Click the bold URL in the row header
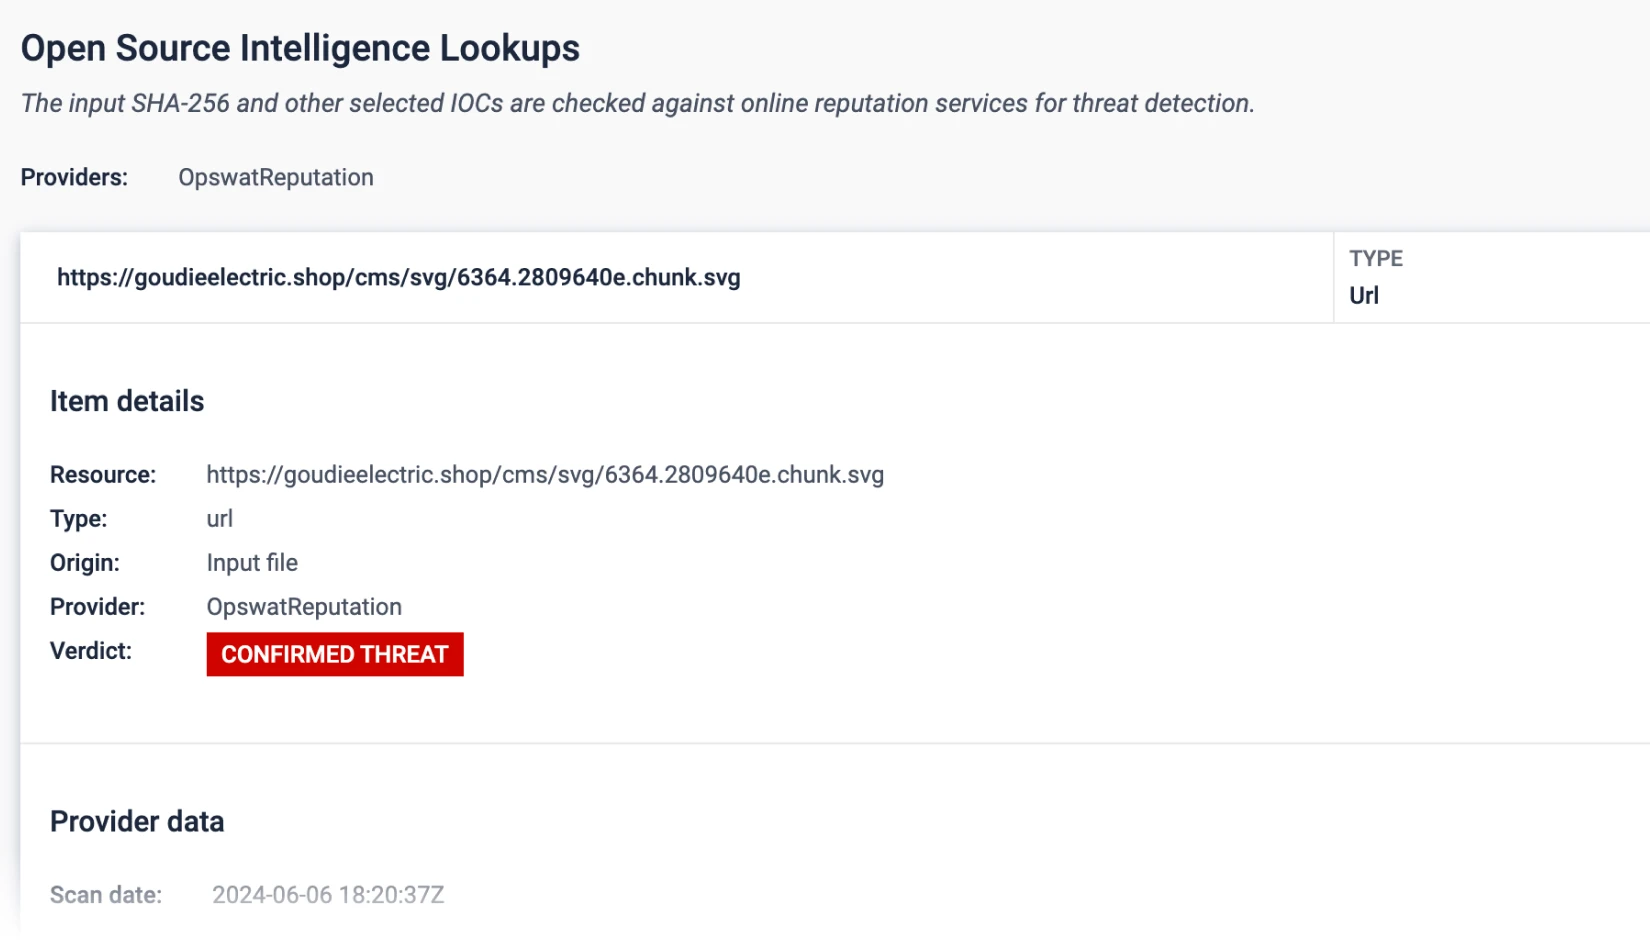This screenshot has height=942, width=1650. [x=398, y=278]
